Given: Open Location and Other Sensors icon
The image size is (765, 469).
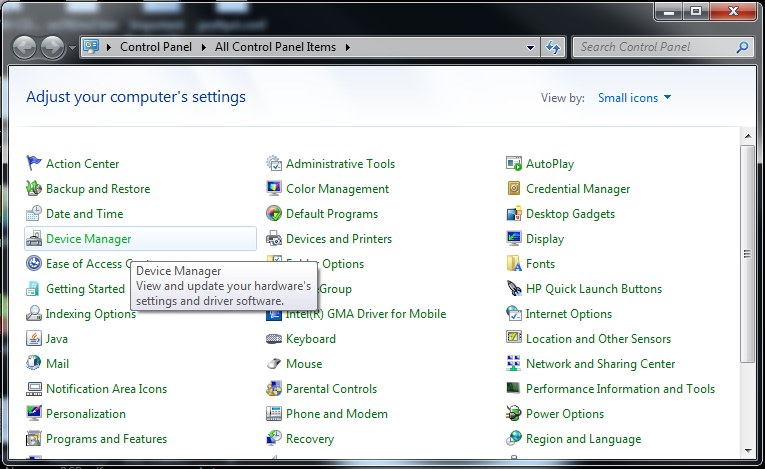Looking at the screenshot, I should pyautogui.click(x=514, y=337).
